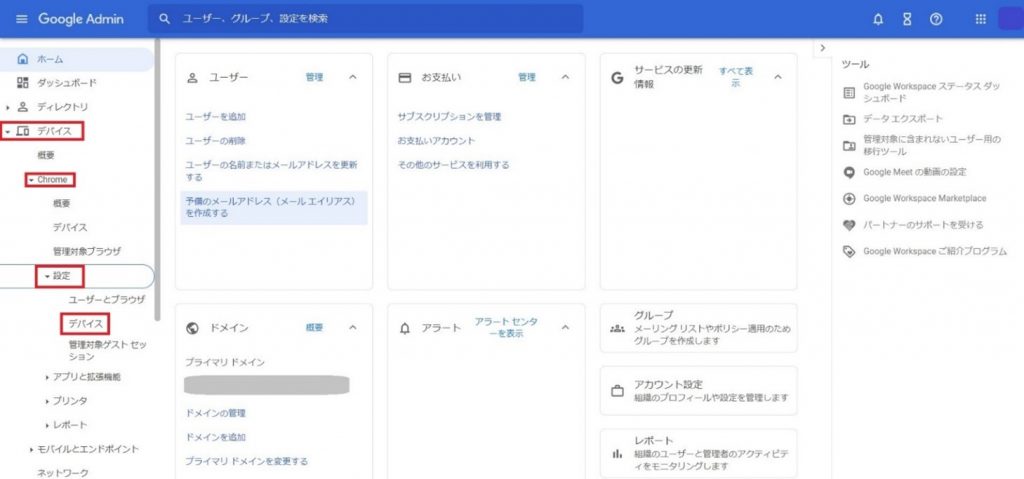The width and height of the screenshot is (1024, 479).
Task: Click the Google Meet video settings icon
Action: point(849,172)
